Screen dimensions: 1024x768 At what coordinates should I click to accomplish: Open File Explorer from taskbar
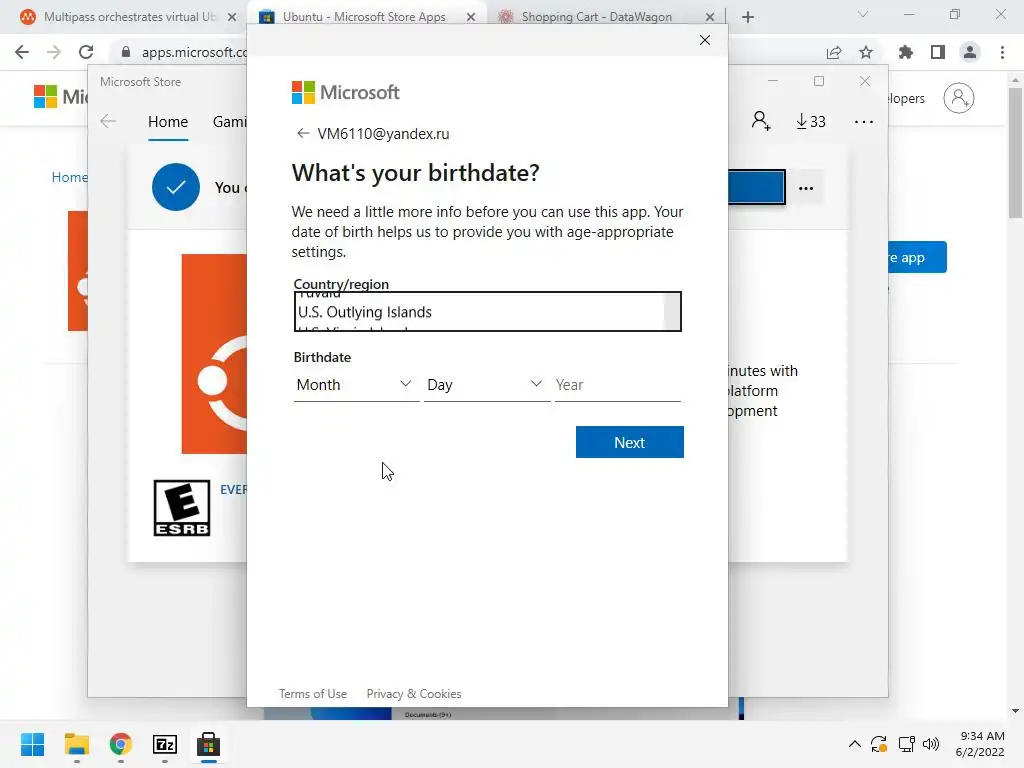click(x=76, y=744)
